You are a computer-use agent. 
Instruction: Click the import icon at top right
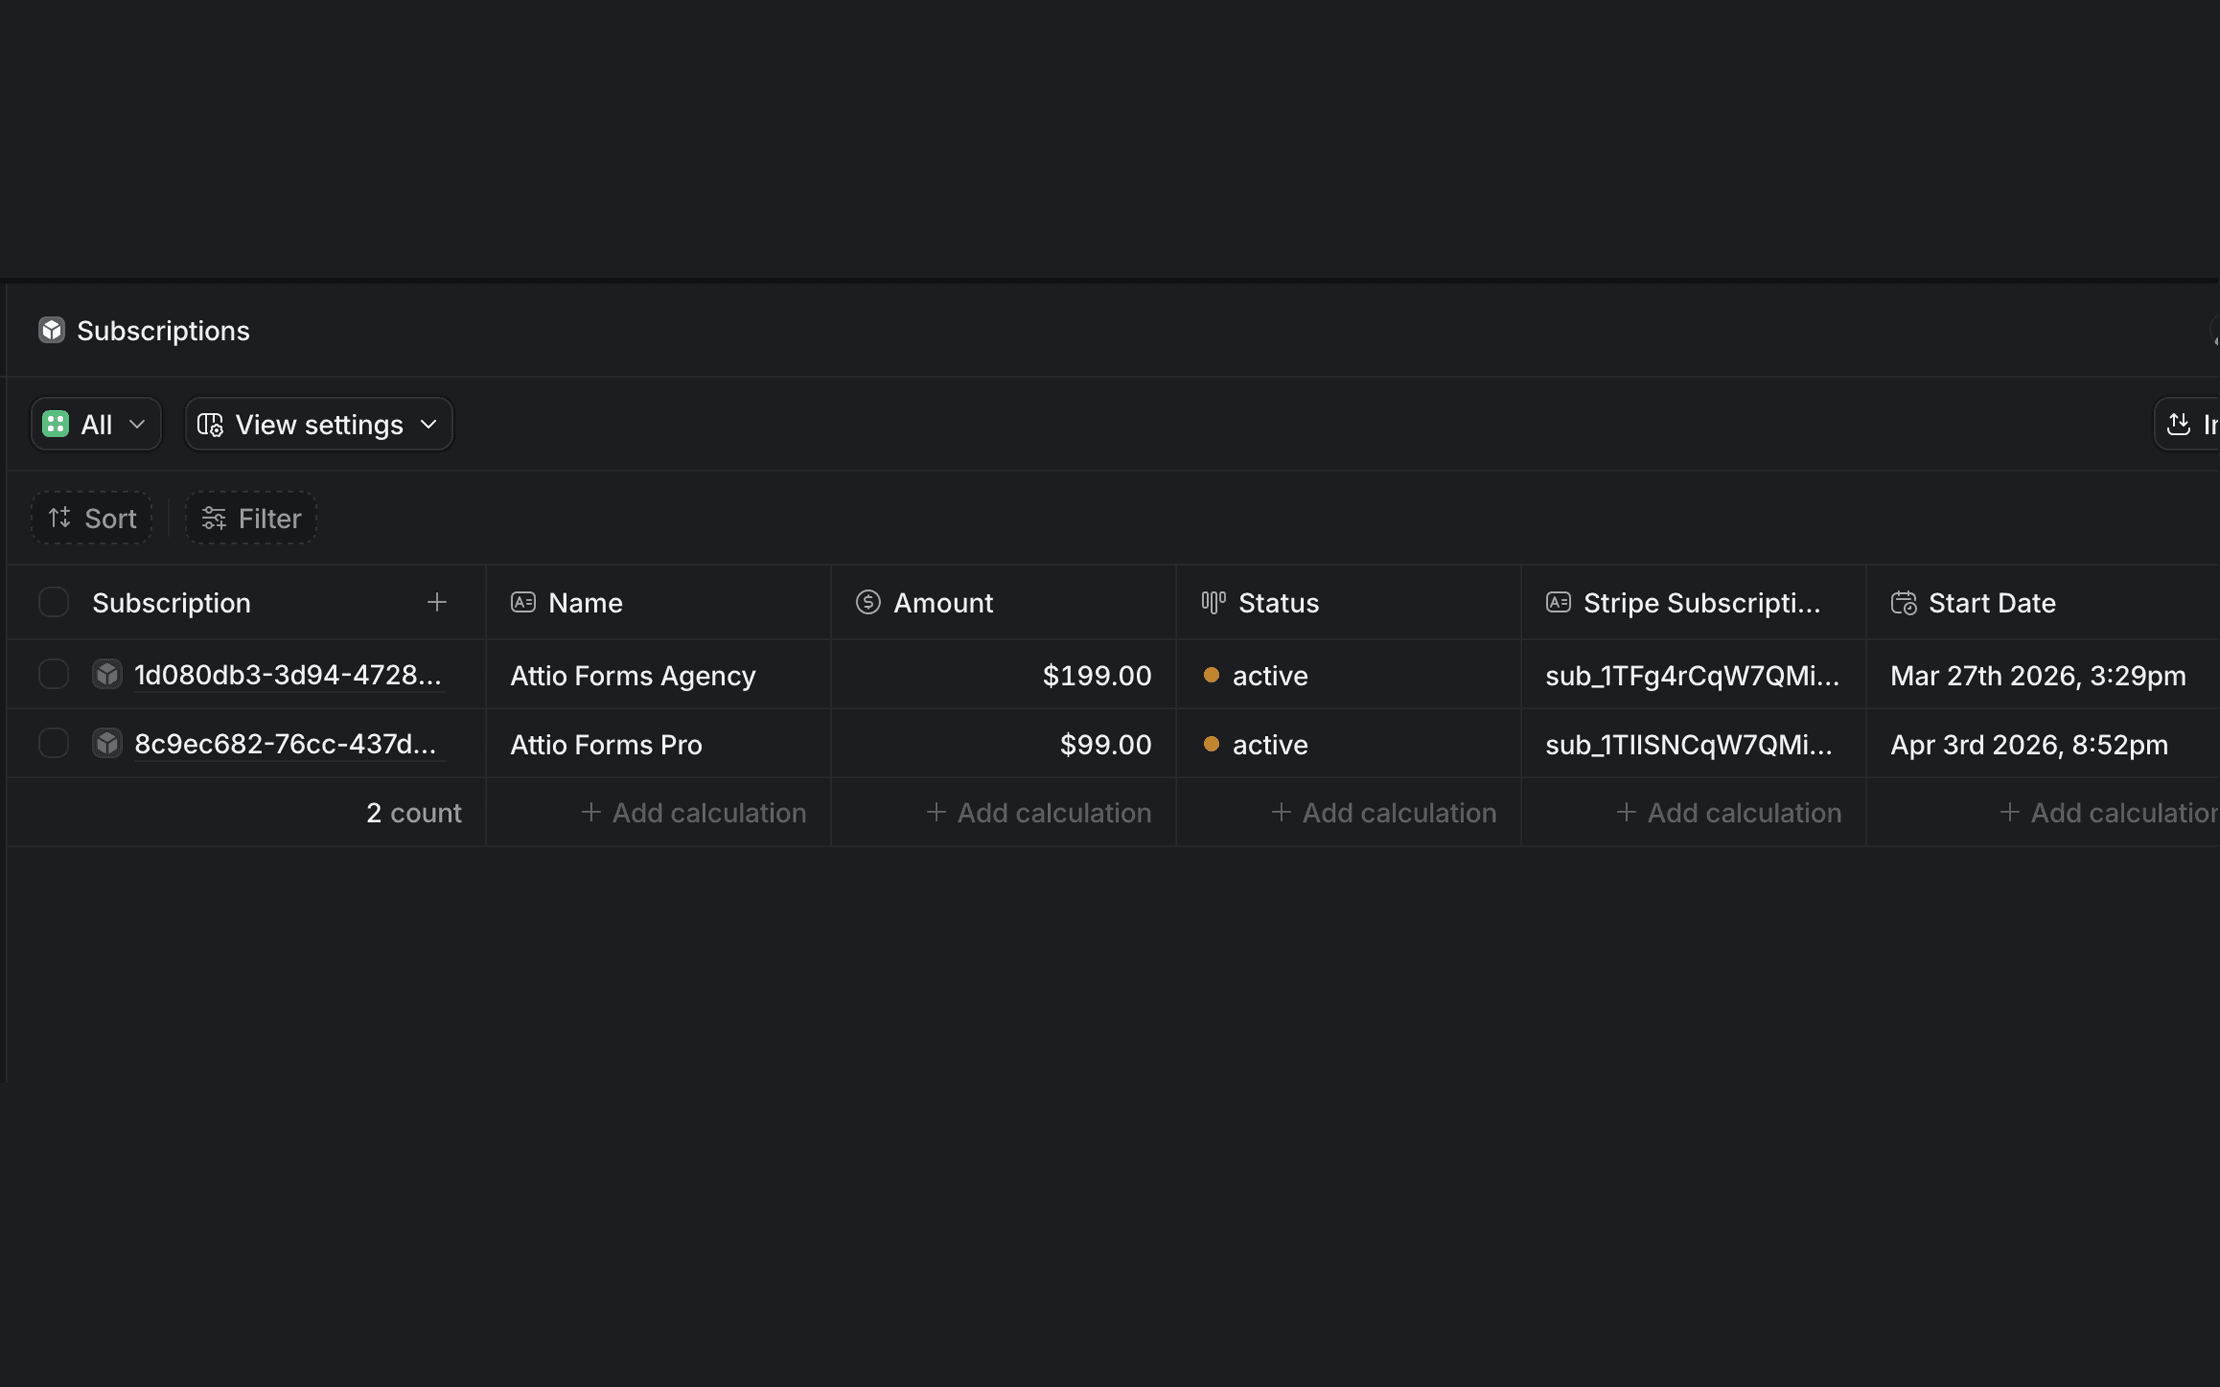coord(2178,424)
